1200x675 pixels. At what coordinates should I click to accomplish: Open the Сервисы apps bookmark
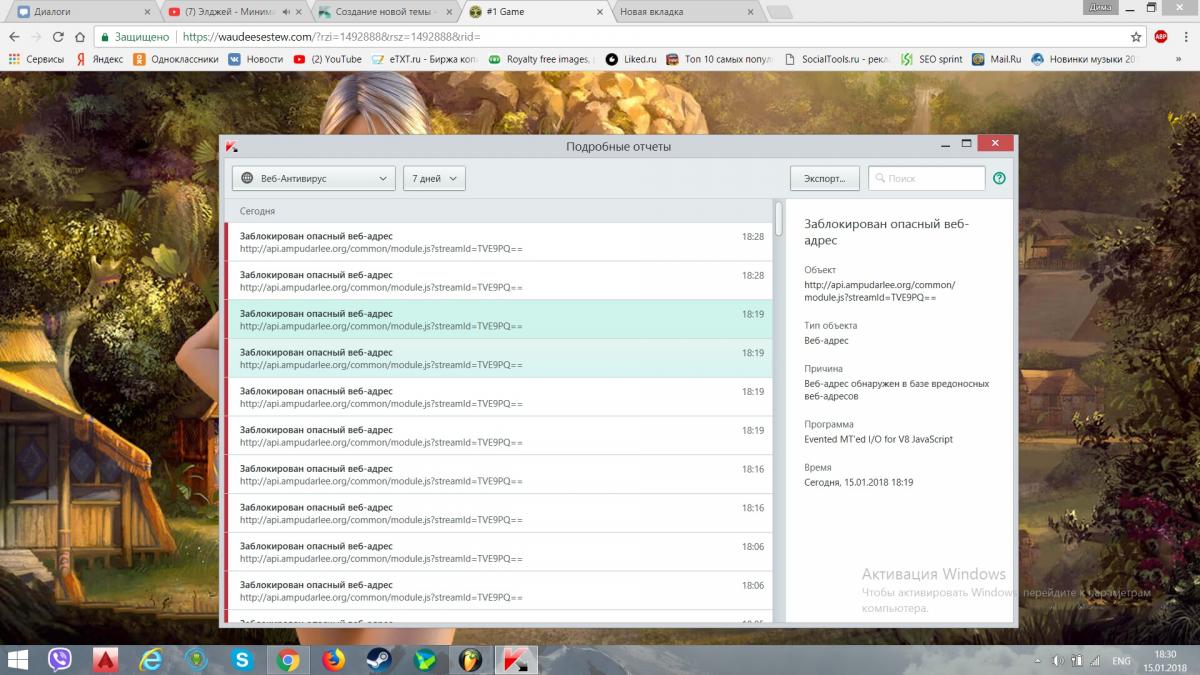pyautogui.click(x=36, y=59)
